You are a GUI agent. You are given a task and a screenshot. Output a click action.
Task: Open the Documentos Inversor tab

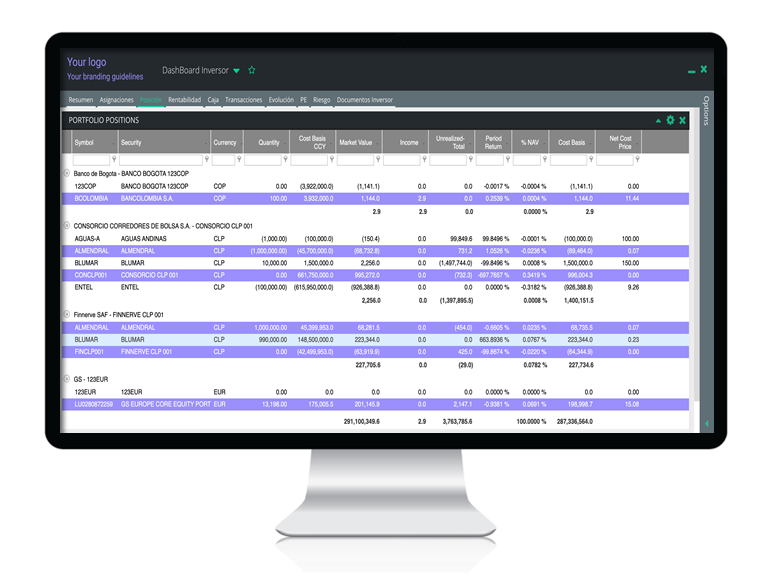pyautogui.click(x=365, y=100)
